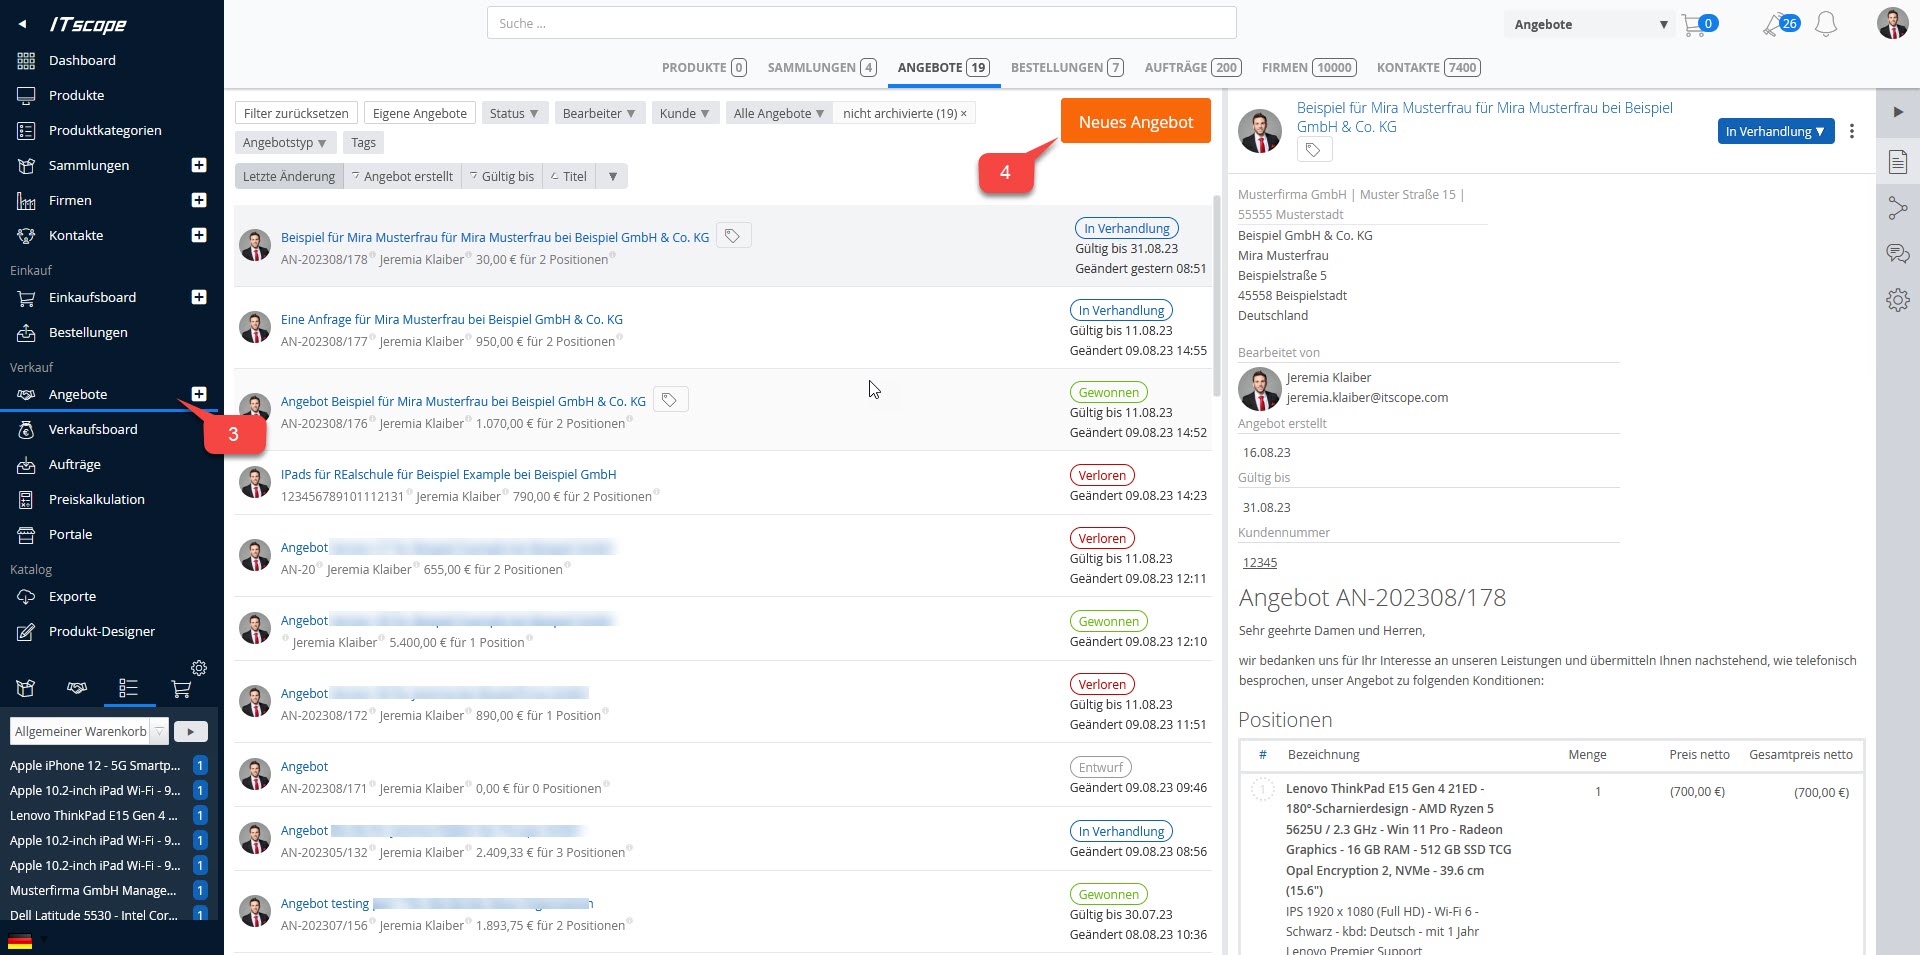This screenshot has height=955, width=1920.
Task: Switch to FIRMEN tab
Action: click(x=1309, y=68)
